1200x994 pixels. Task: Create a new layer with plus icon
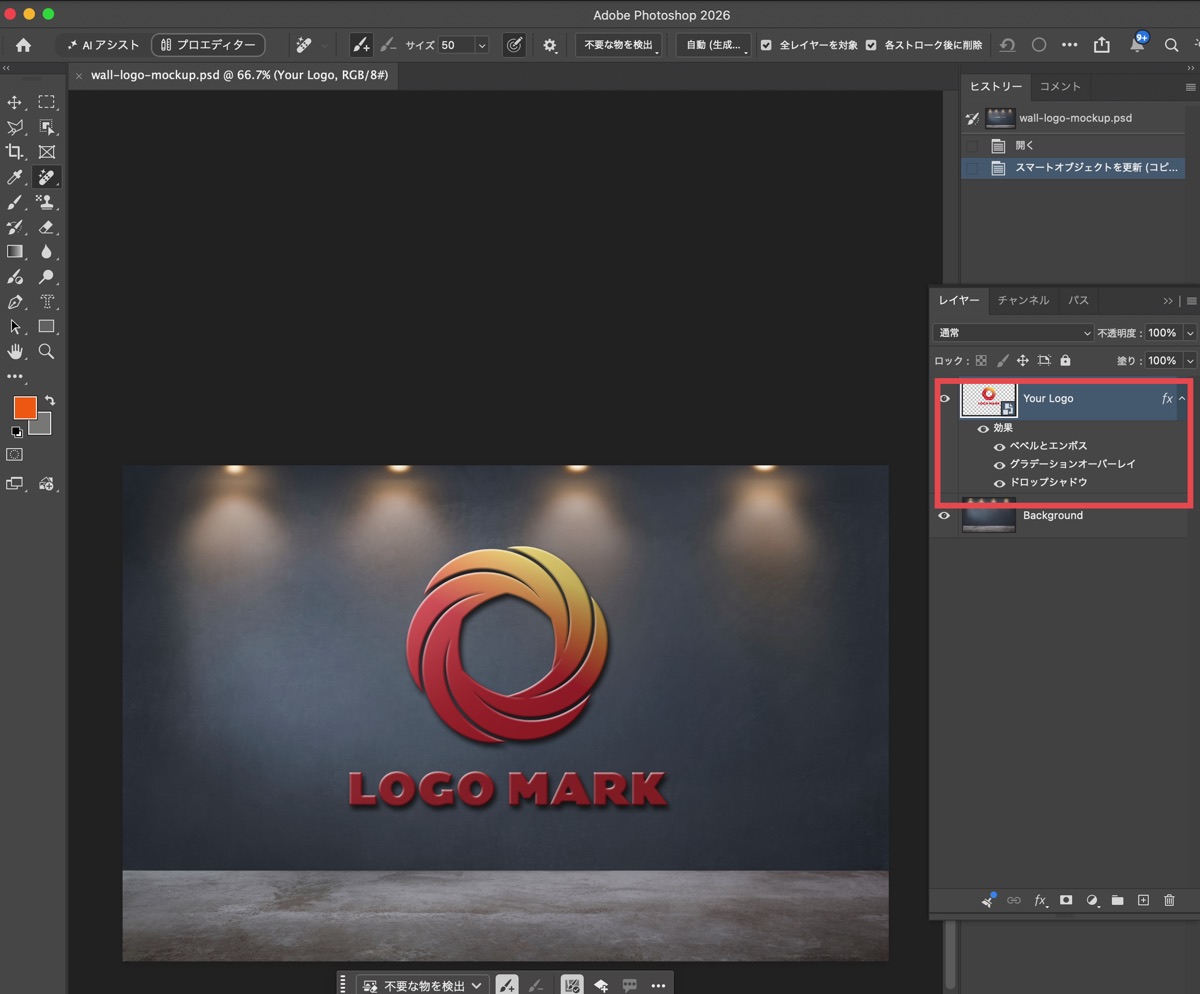[x=1143, y=901]
